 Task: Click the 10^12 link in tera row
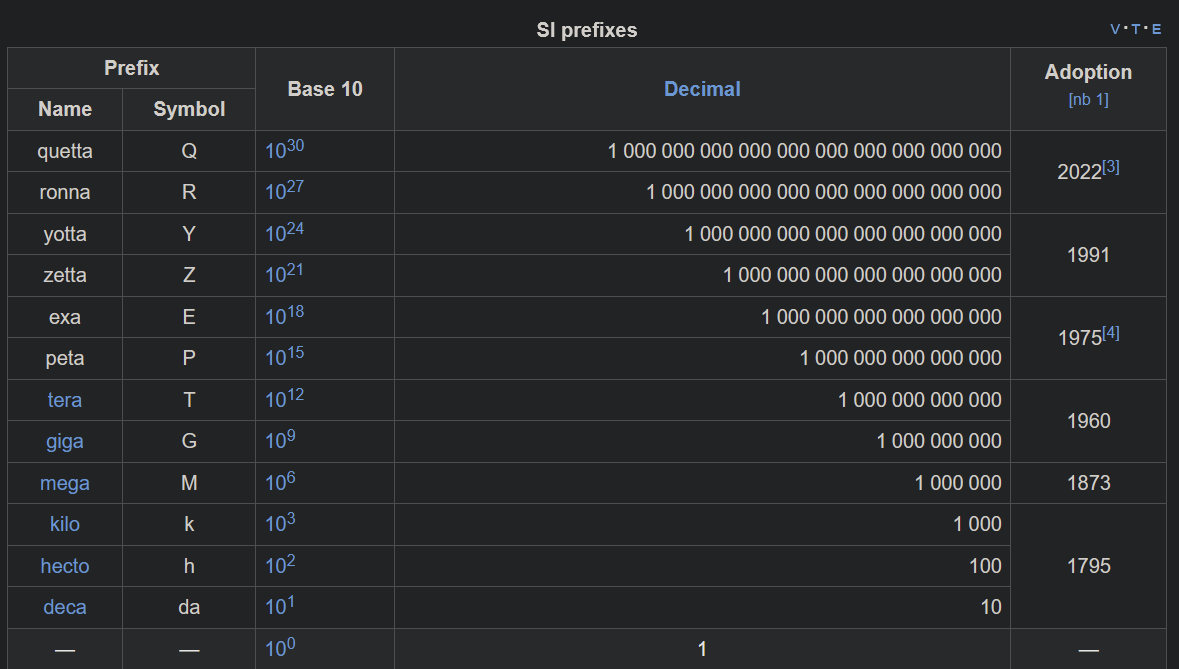click(284, 398)
